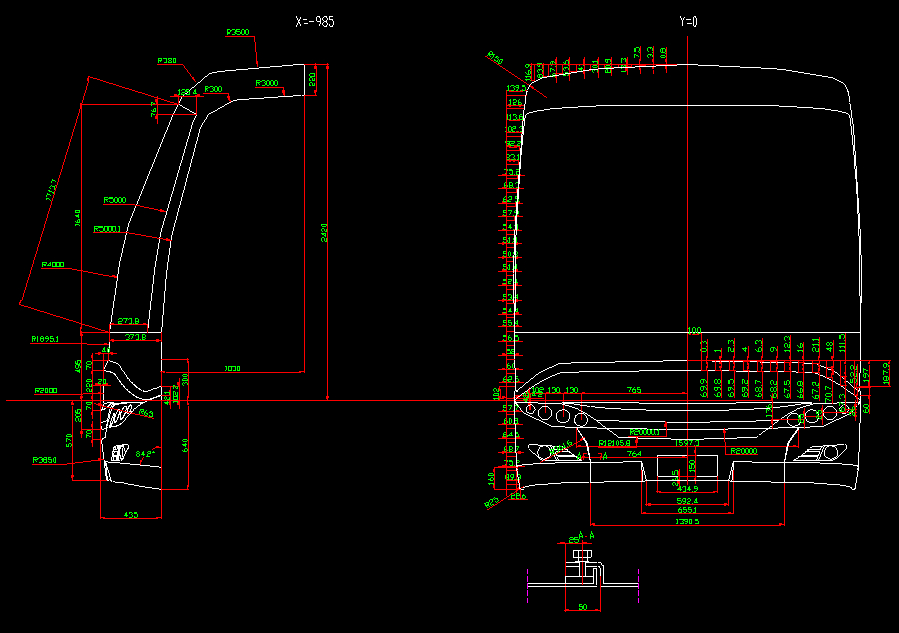Screen dimensions: 899x633
Task: Click the X=-985 view label text
Action: click(313, 18)
